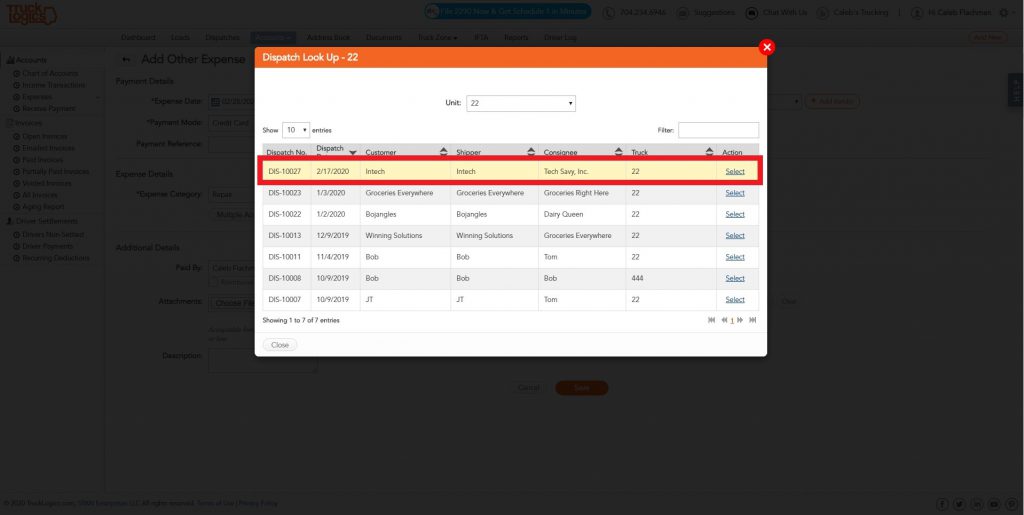Image resolution: width=1024 pixels, height=515 pixels.
Task: Click the settings gear icon in header
Action: [1003, 12]
